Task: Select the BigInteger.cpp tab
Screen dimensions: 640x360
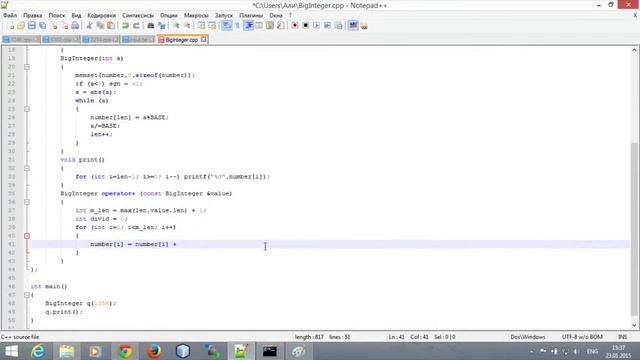Action: pyautogui.click(x=182, y=40)
